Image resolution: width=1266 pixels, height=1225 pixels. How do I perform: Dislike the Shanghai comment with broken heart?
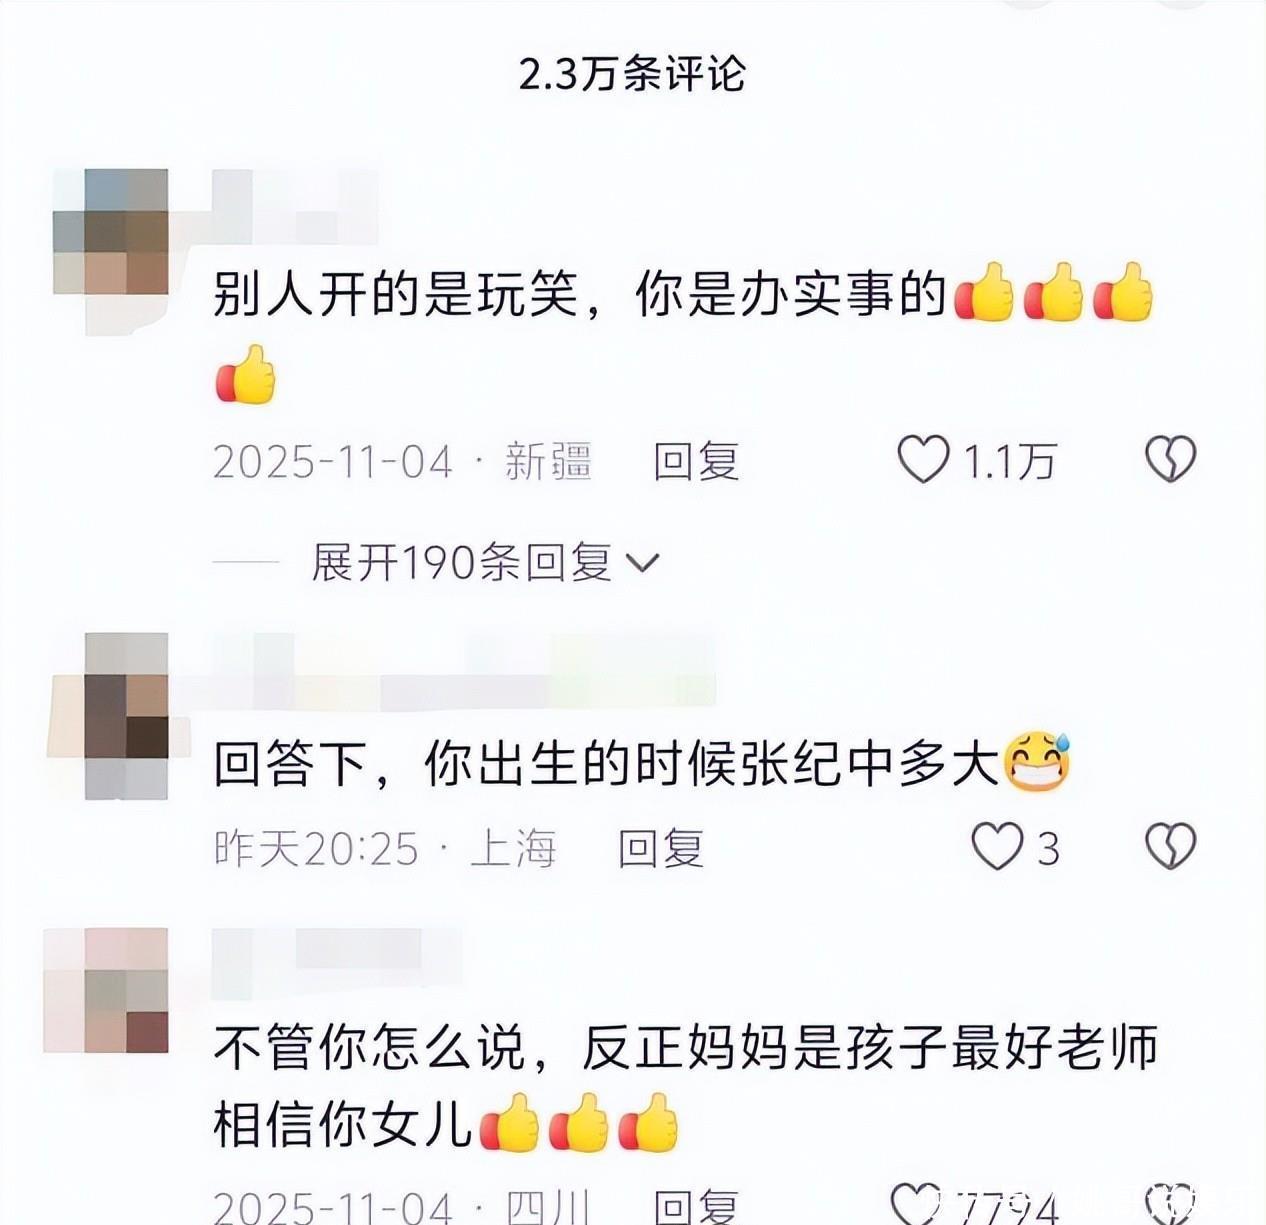(x=1170, y=847)
